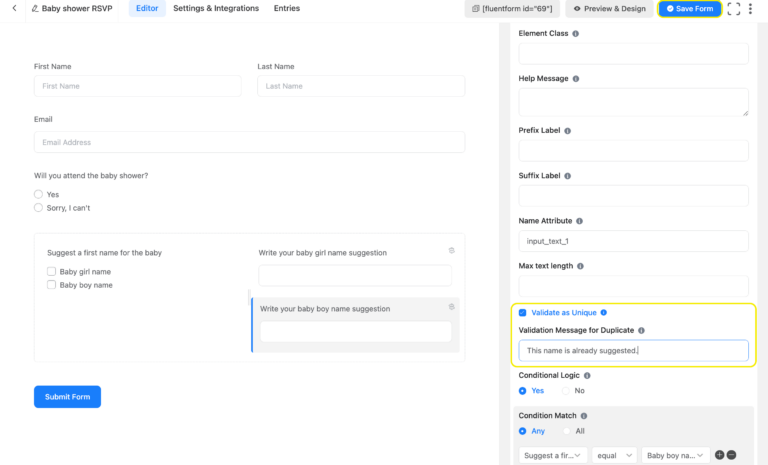Click the back arrow beside the form title
The height and width of the screenshot is (465, 768).
click(14, 9)
